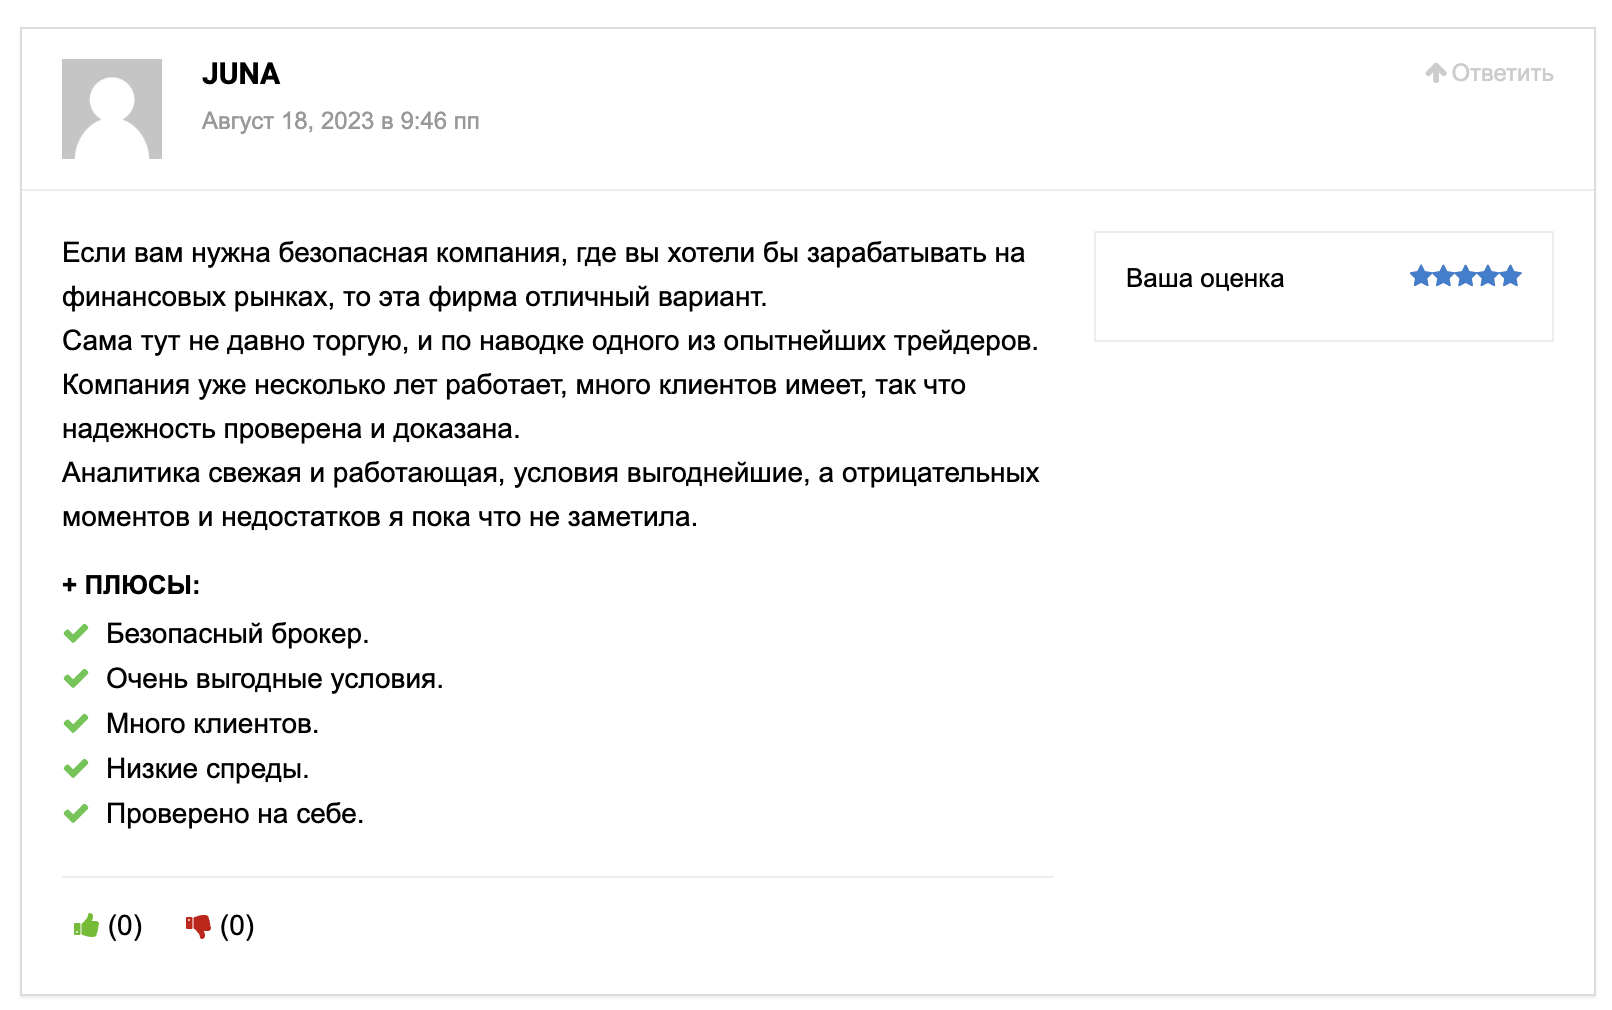Click the text Проверено на себе

click(x=235, y=814)
